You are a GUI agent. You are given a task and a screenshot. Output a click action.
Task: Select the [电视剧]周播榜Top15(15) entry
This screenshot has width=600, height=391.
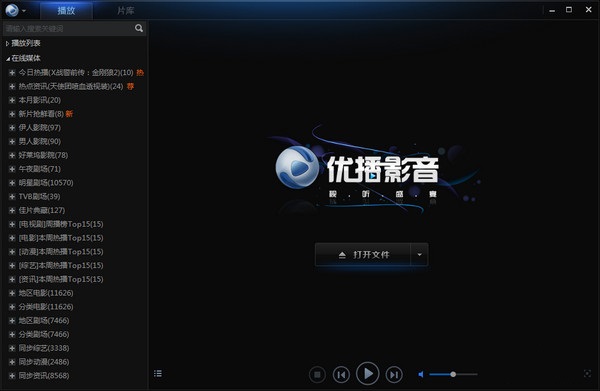point(61,224)
